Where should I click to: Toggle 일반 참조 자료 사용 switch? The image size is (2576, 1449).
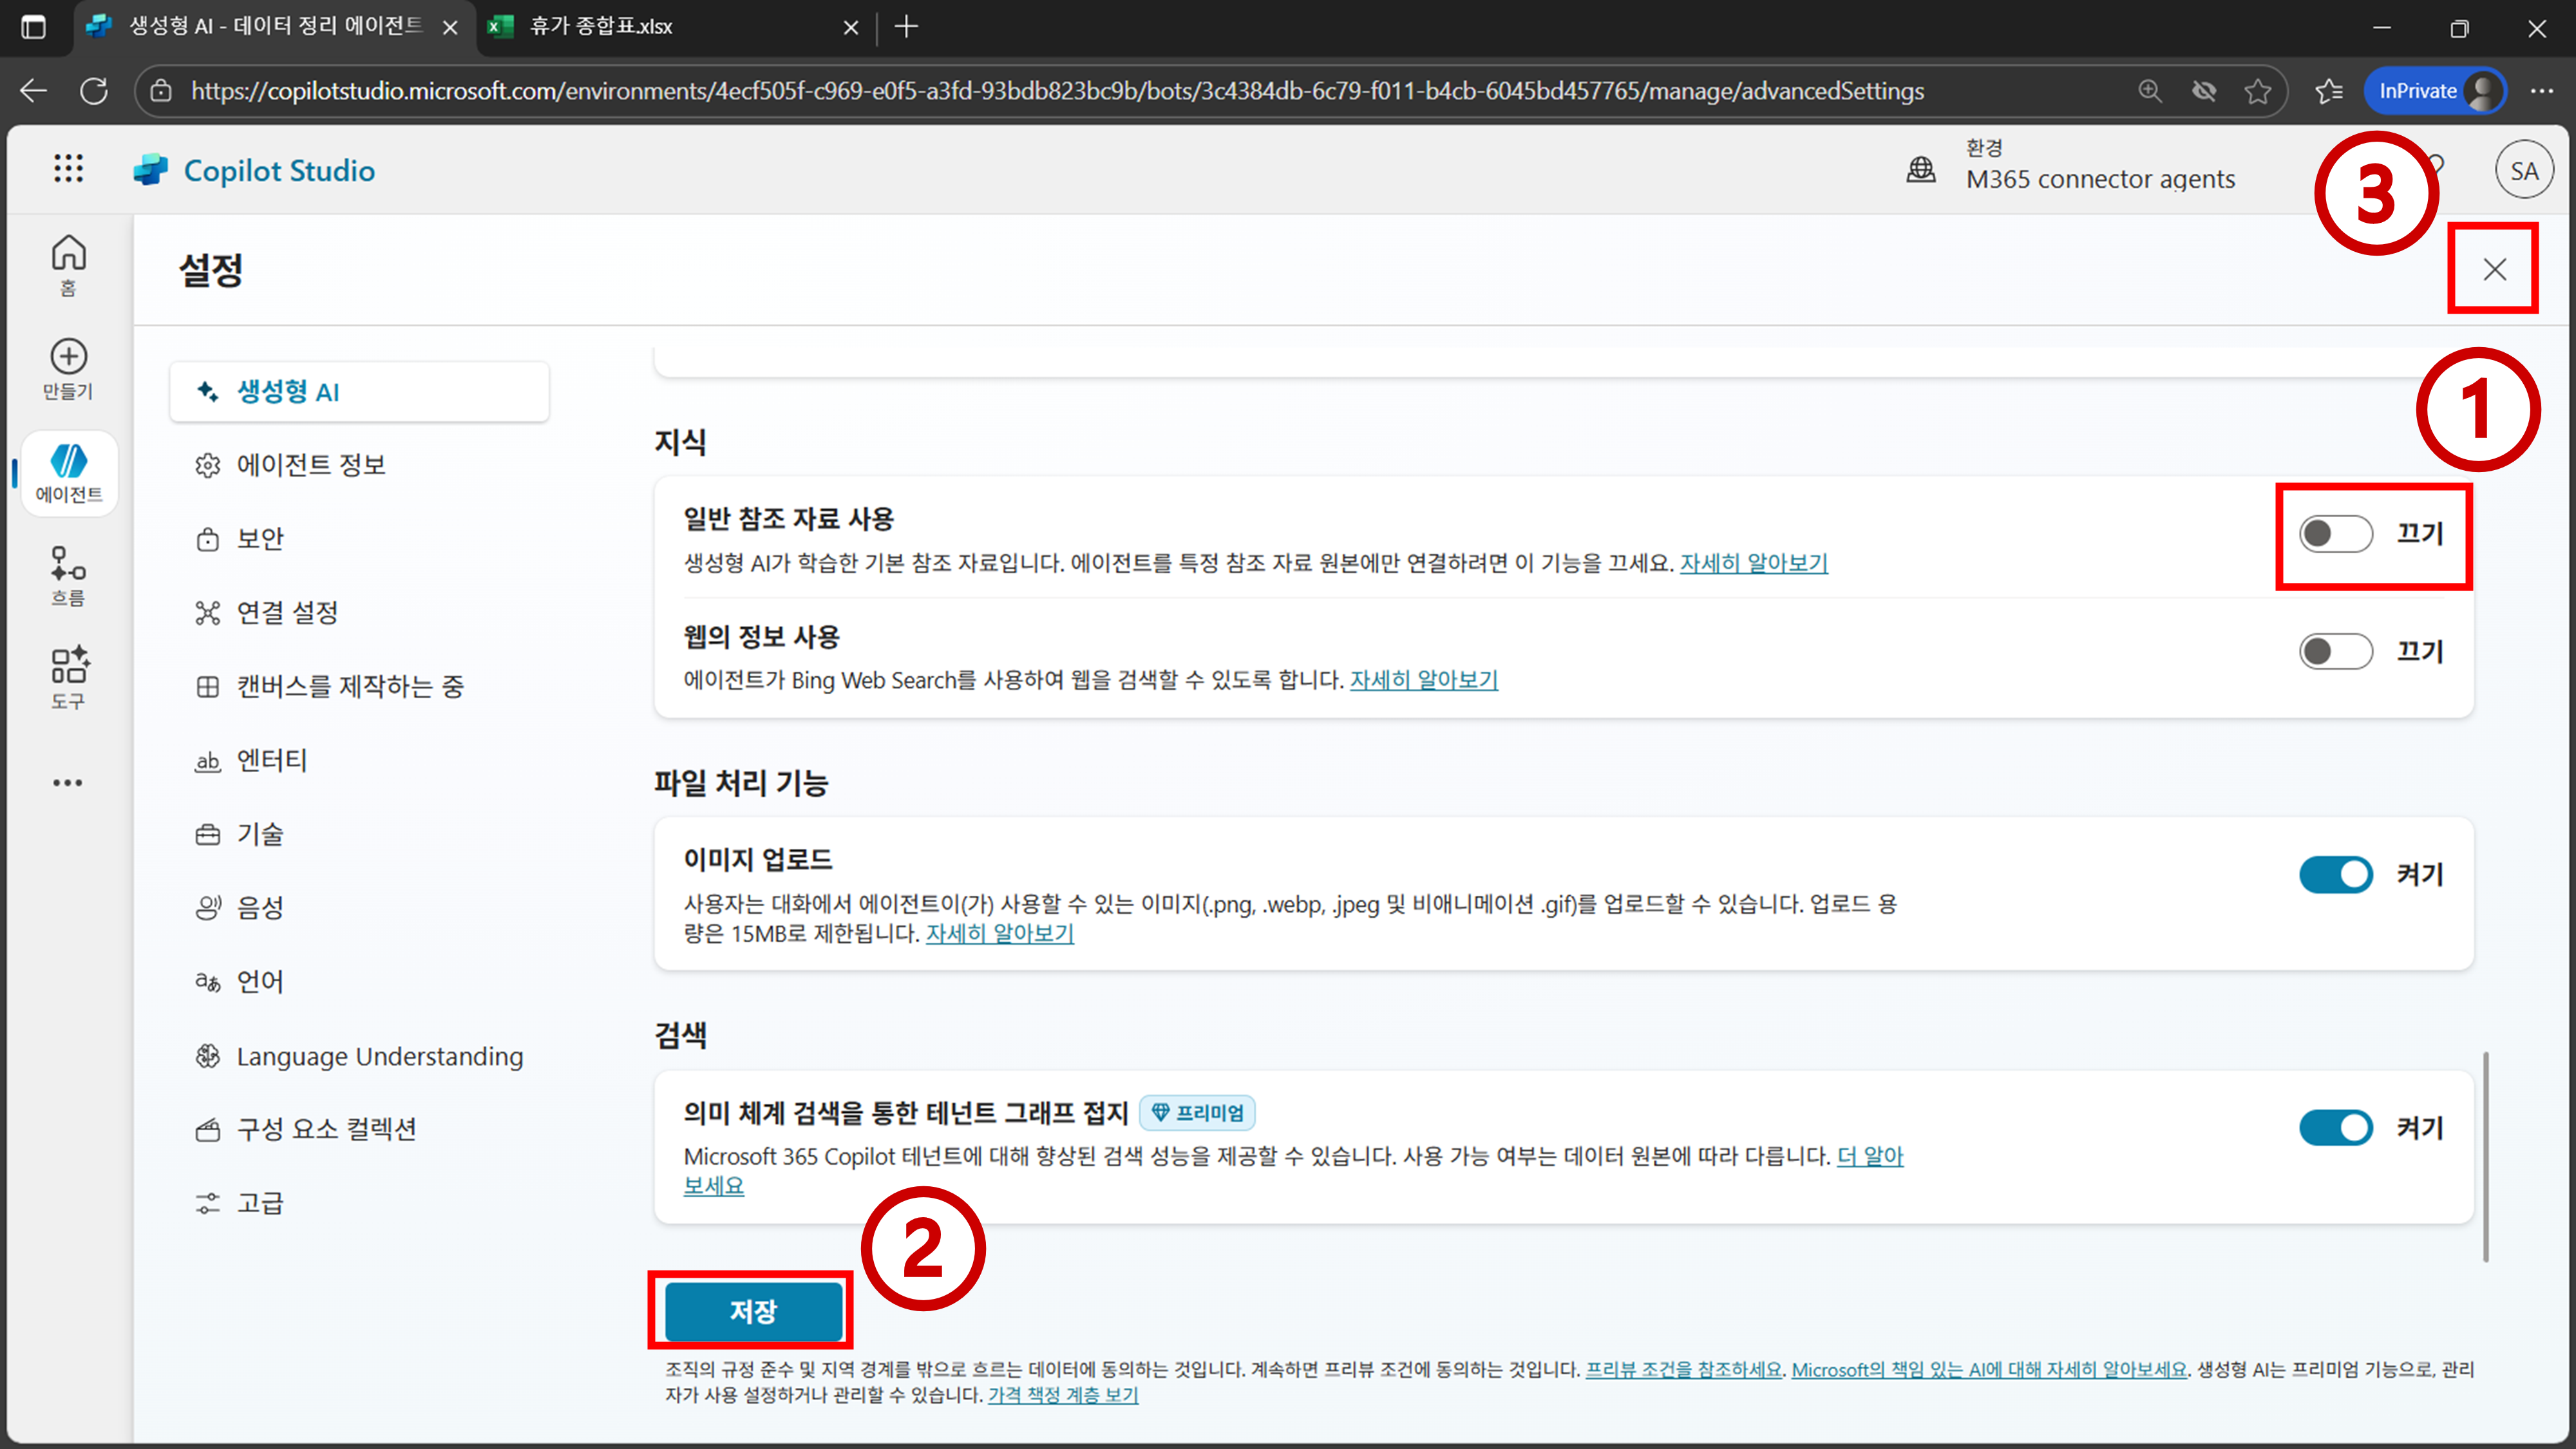[x=2335, y=534]
